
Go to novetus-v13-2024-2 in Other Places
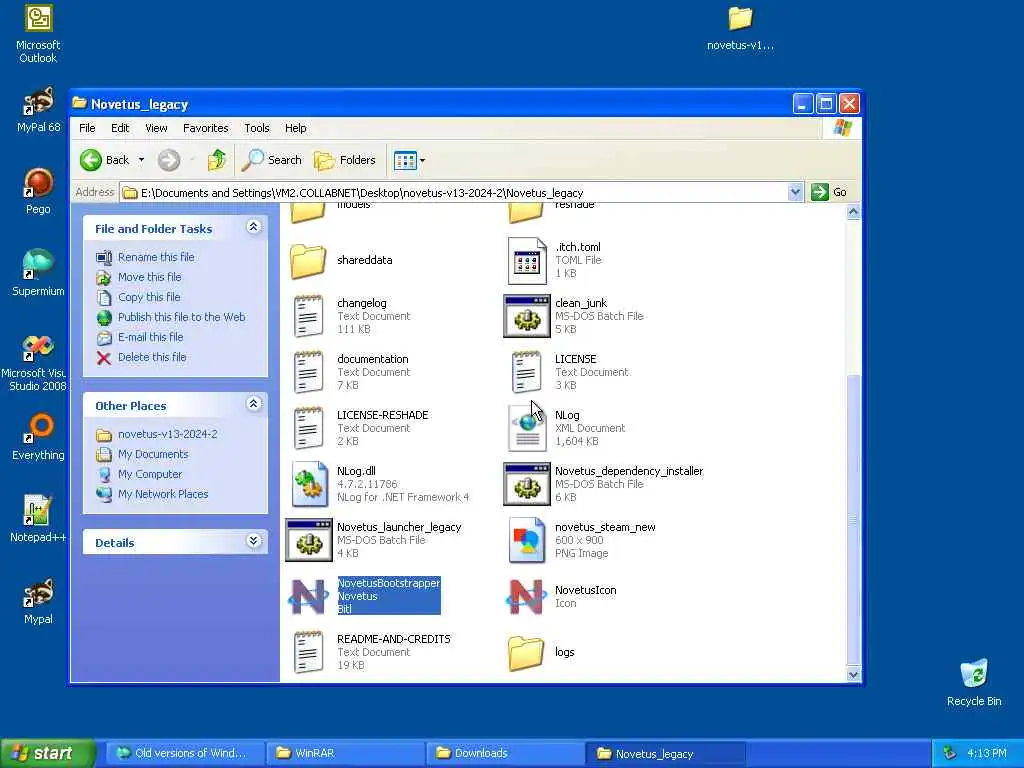pyautogui.click(x=168, y=434)
